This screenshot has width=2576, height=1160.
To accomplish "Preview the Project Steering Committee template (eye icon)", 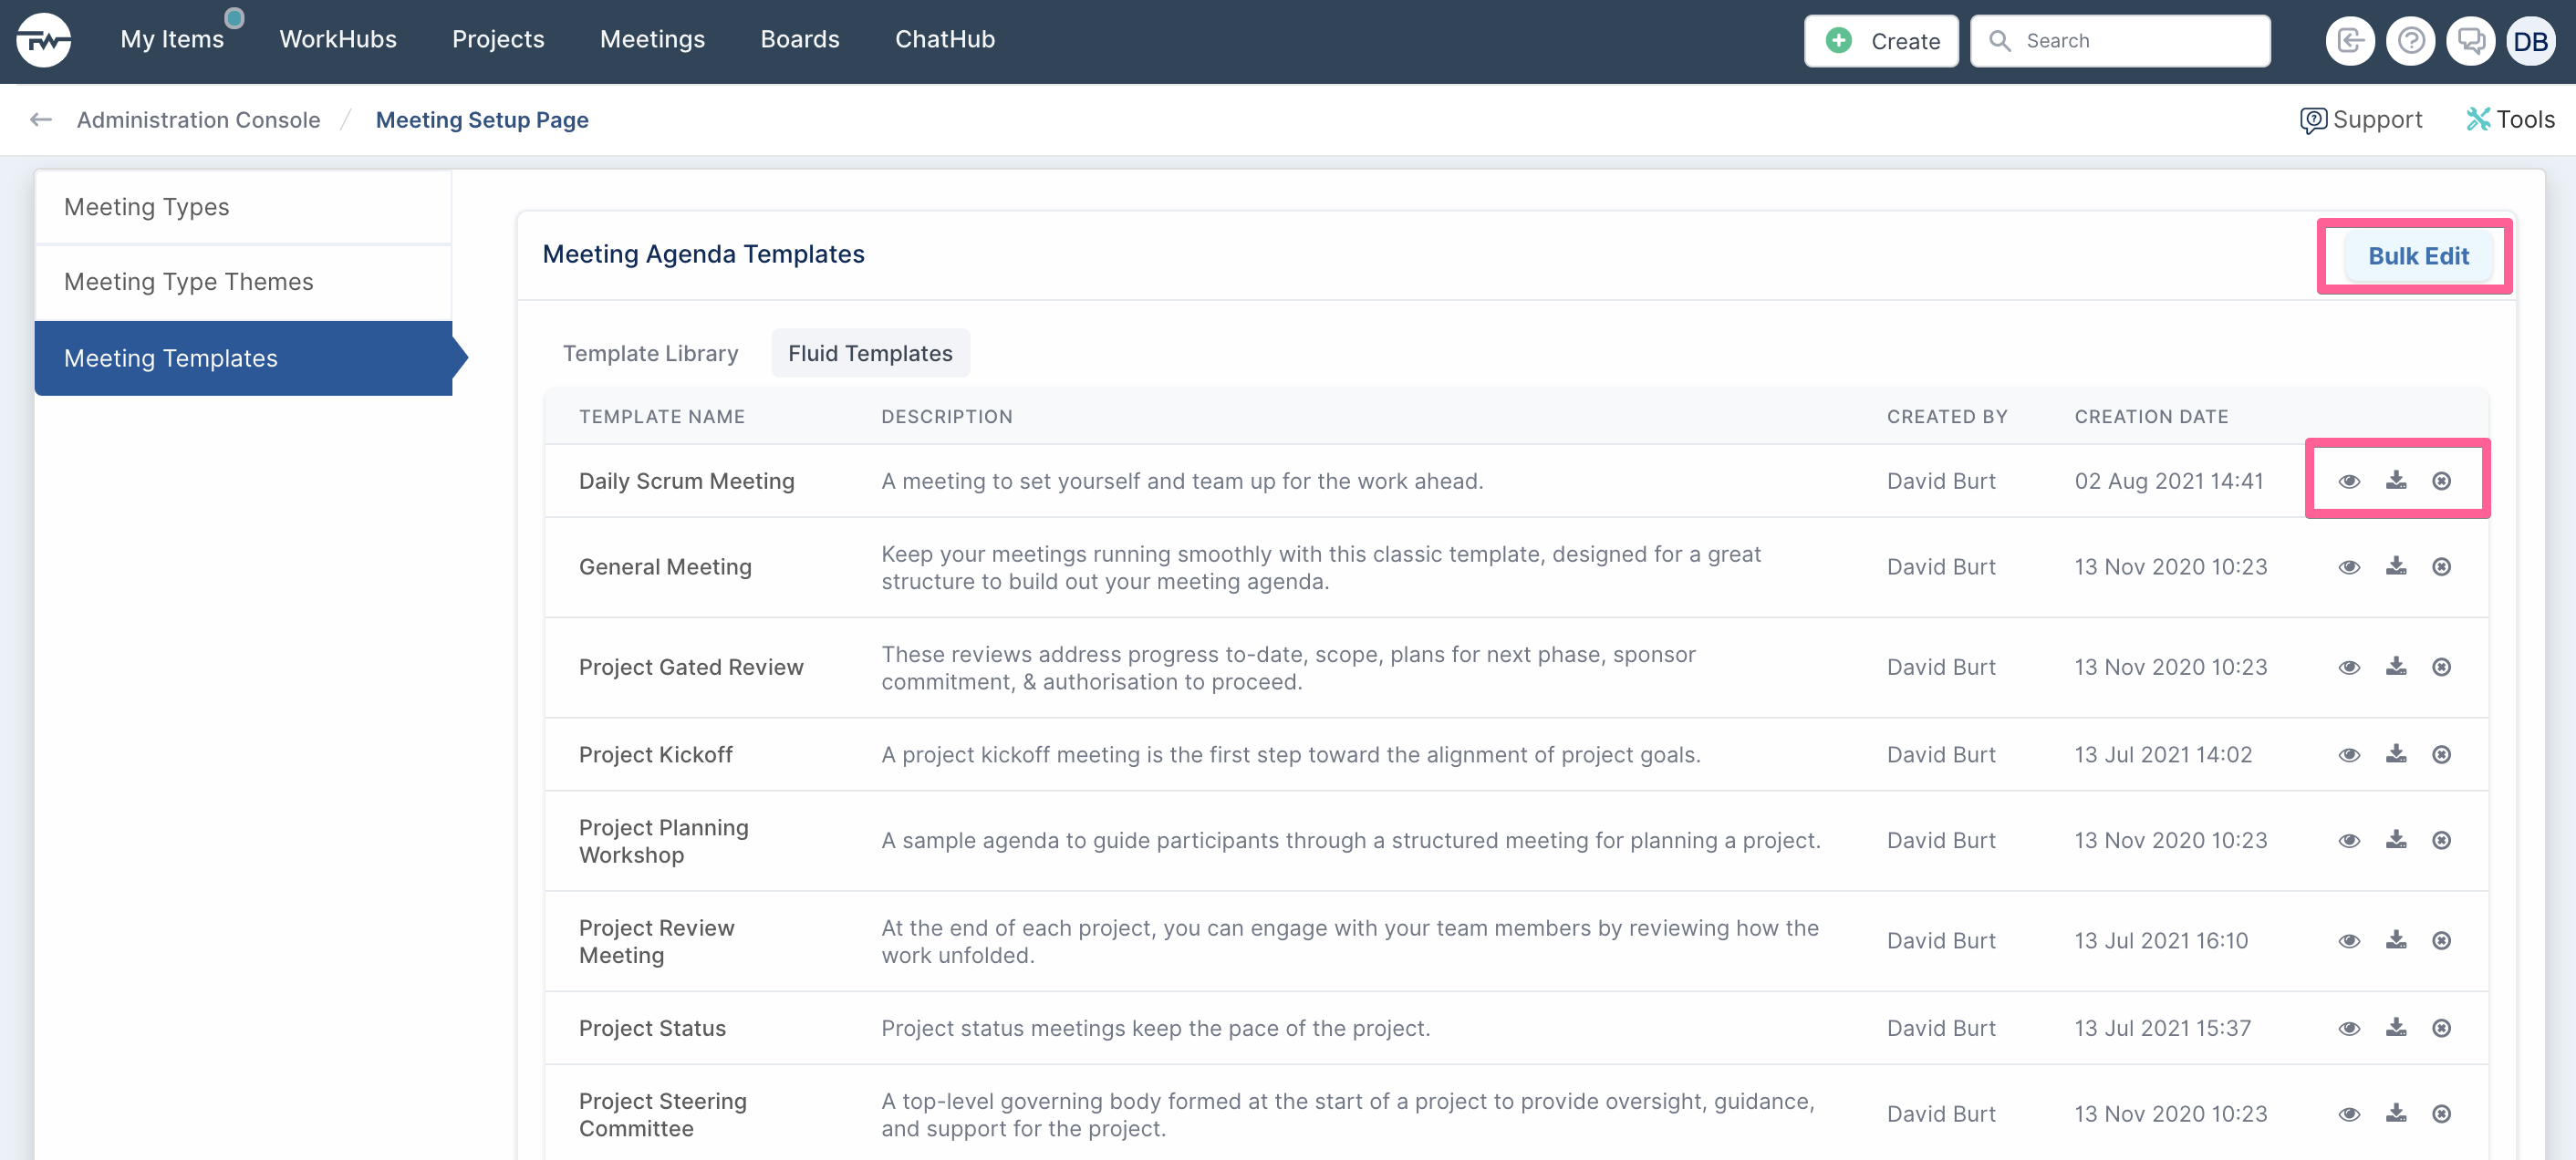I will point(2349,1114).
